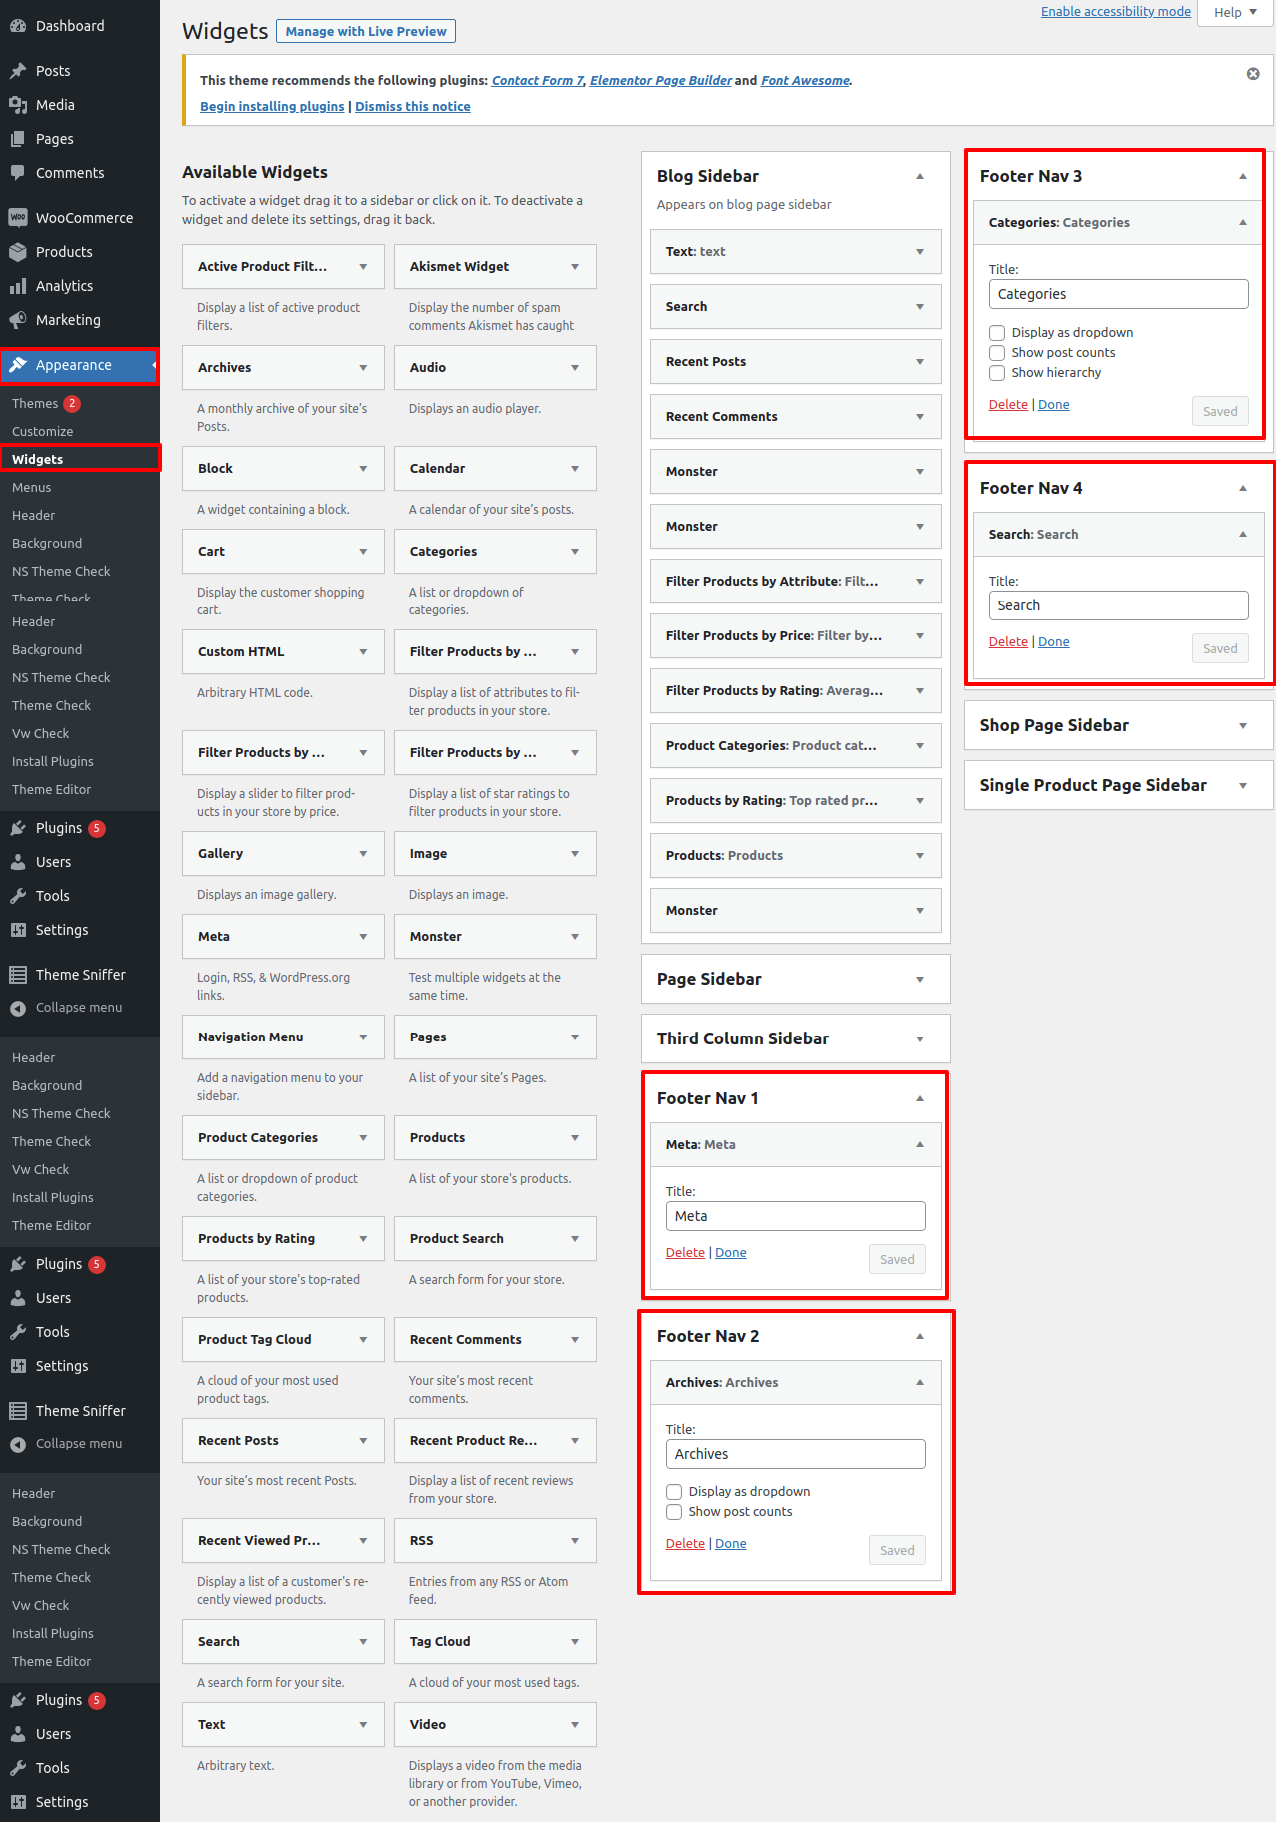The height and width of the screenshot is (1822, 1276).
Task: Click the Title field in Meta widget
Action: tap(795, 1216)
